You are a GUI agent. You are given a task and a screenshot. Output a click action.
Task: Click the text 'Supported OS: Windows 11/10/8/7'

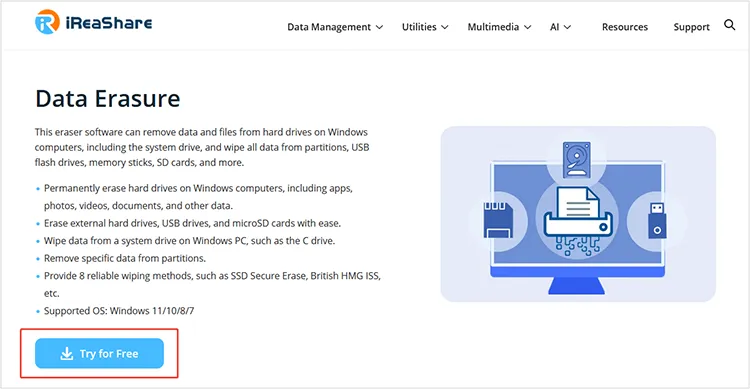[x=119, y=311]
